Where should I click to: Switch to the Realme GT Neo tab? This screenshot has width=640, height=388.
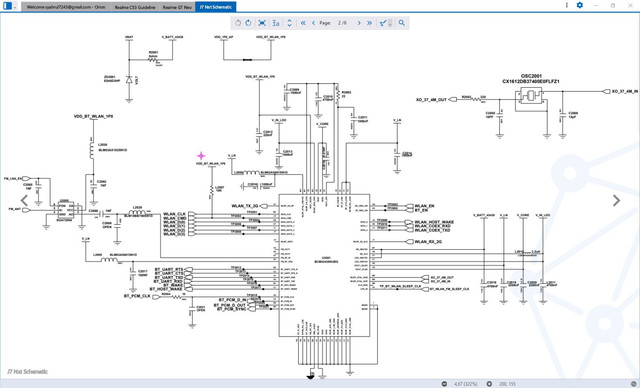pyautogui.click(x=177, y=7)
